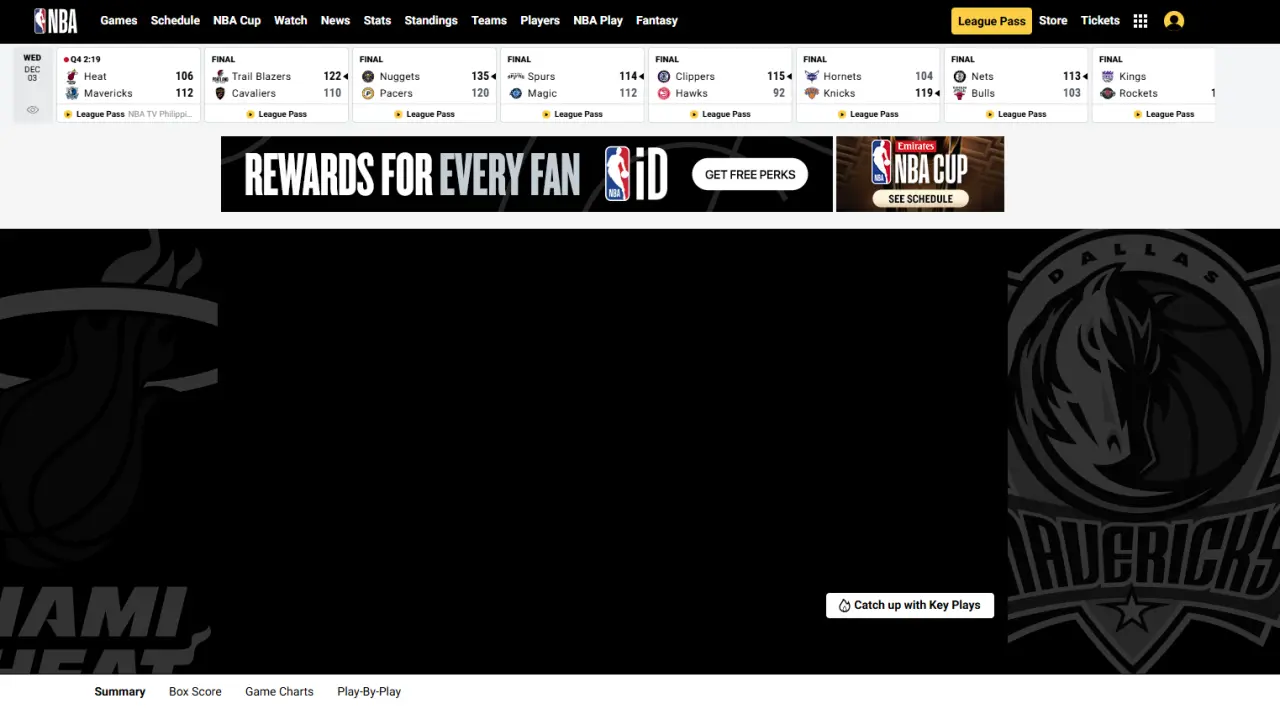Open the Tickets link
The width and height of the screenshot is (1280, 709).
[1100, 21]
